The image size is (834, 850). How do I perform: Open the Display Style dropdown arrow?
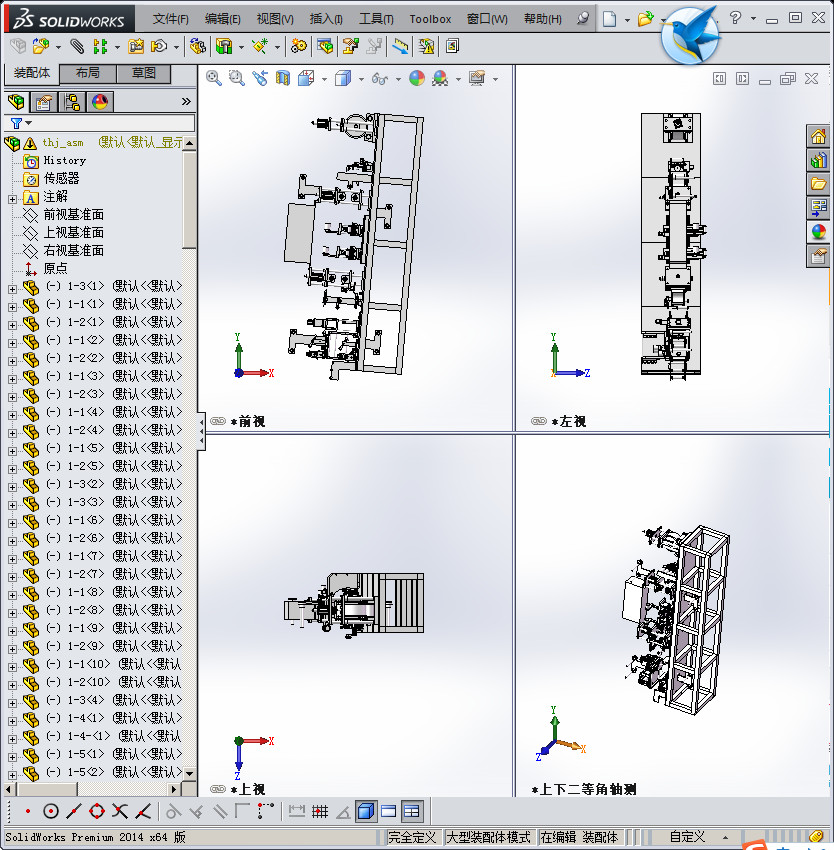pos(361,79)
